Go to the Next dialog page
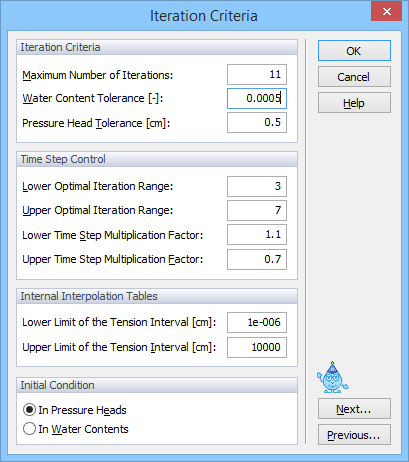409x462 pixels. [354, 409]
